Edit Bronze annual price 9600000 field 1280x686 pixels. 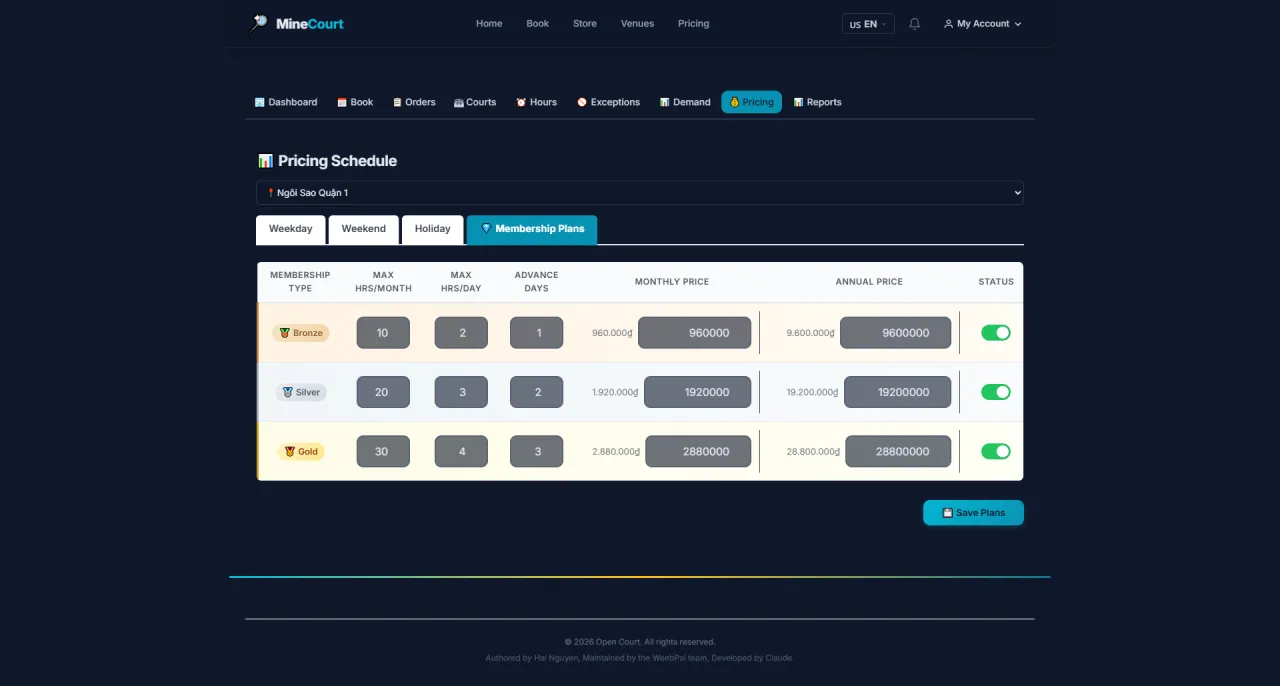pos(895,333)
